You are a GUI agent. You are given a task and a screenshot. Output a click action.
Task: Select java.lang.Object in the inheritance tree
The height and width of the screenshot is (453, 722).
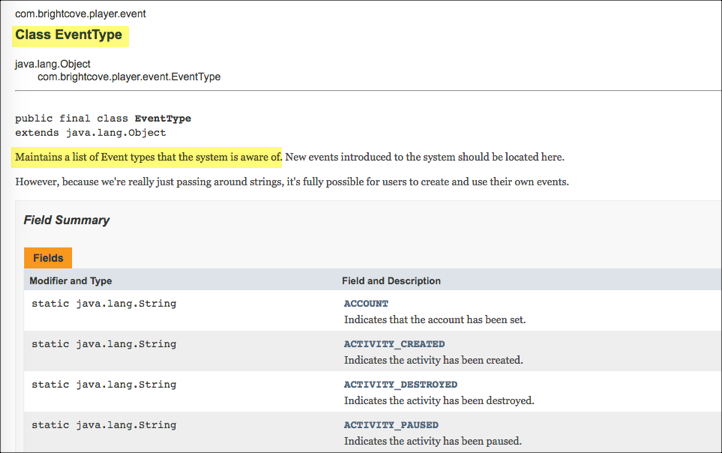pyautogui.click(x=53, y=64)
